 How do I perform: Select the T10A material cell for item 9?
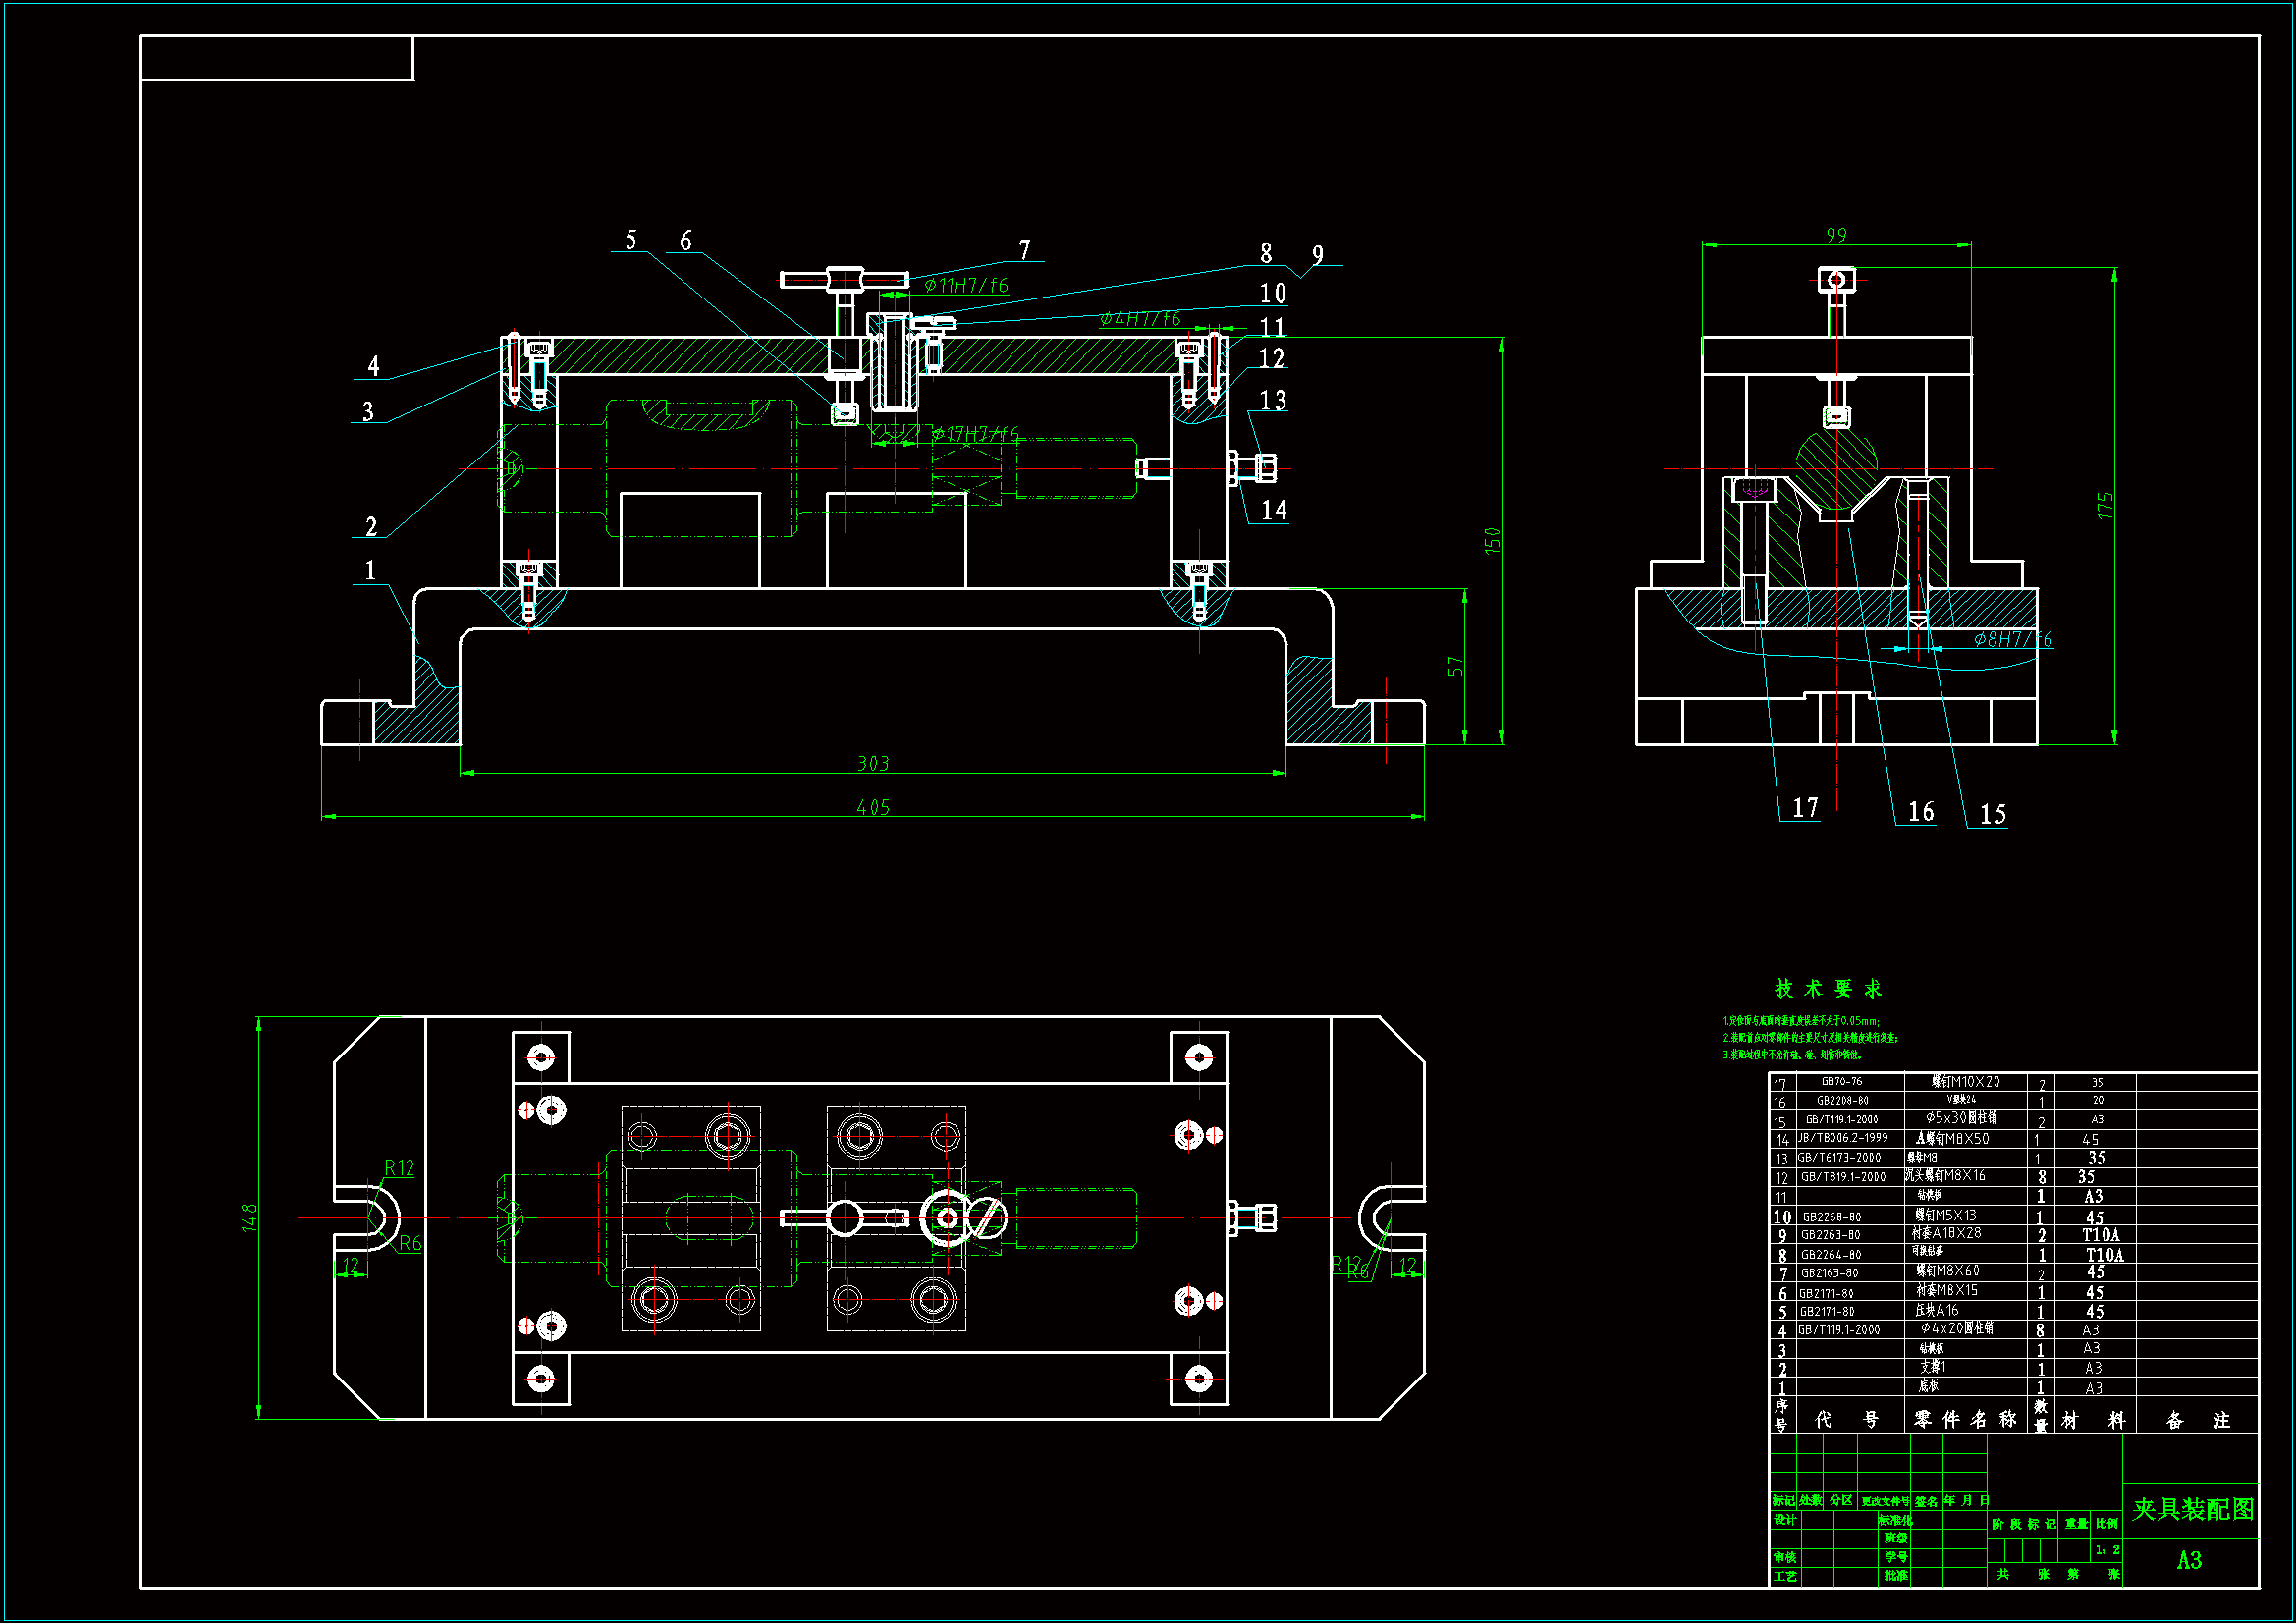coord(2100,1235)
